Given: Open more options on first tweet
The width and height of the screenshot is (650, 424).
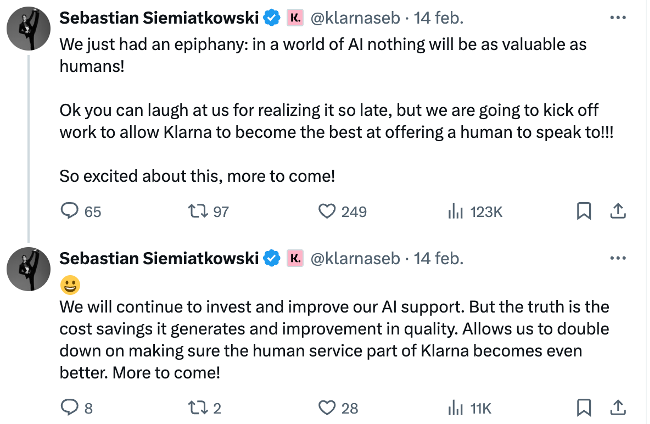Looking at the screenshot, I should [618, 17].
